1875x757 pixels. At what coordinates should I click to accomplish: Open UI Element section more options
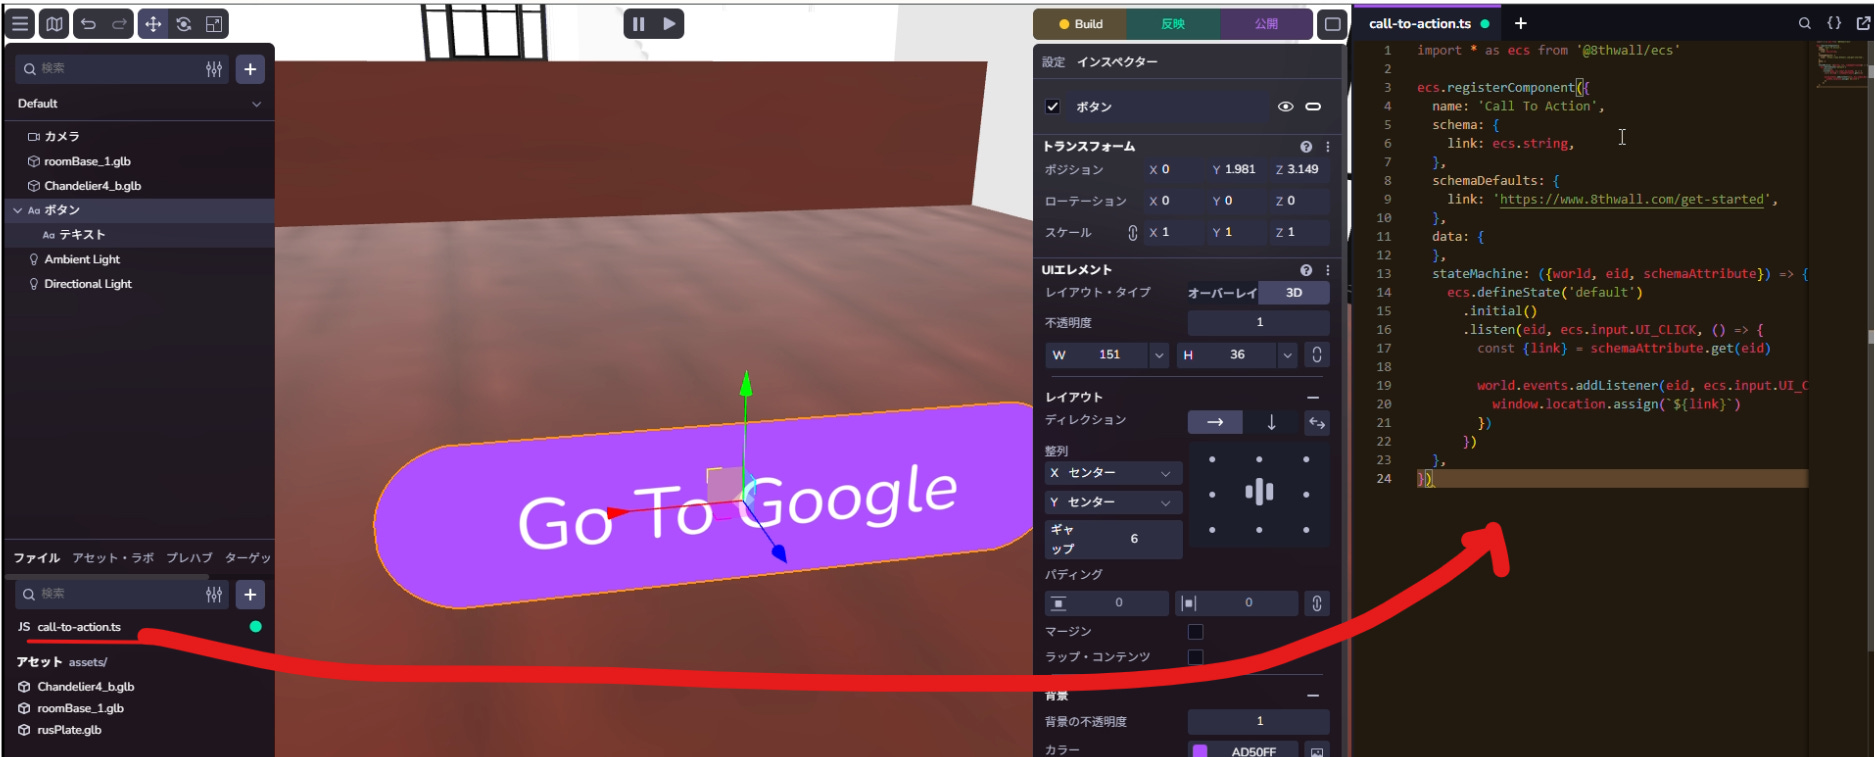pos(1328,270)
